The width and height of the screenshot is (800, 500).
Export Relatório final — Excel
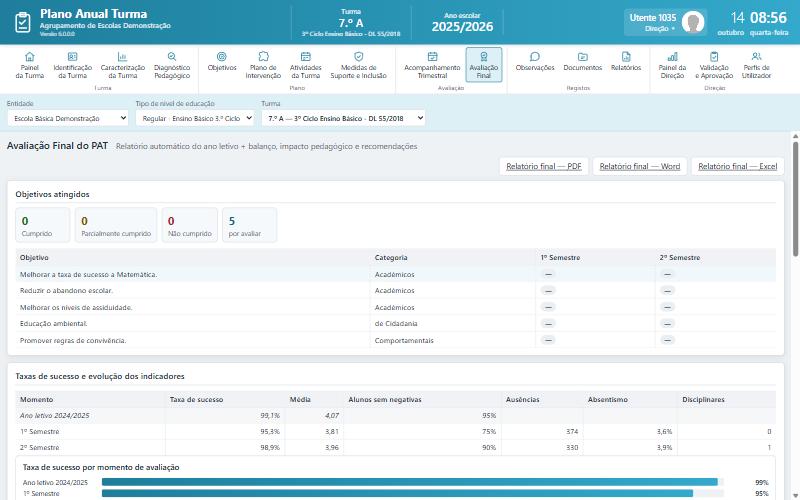click(x=738, y=166)
